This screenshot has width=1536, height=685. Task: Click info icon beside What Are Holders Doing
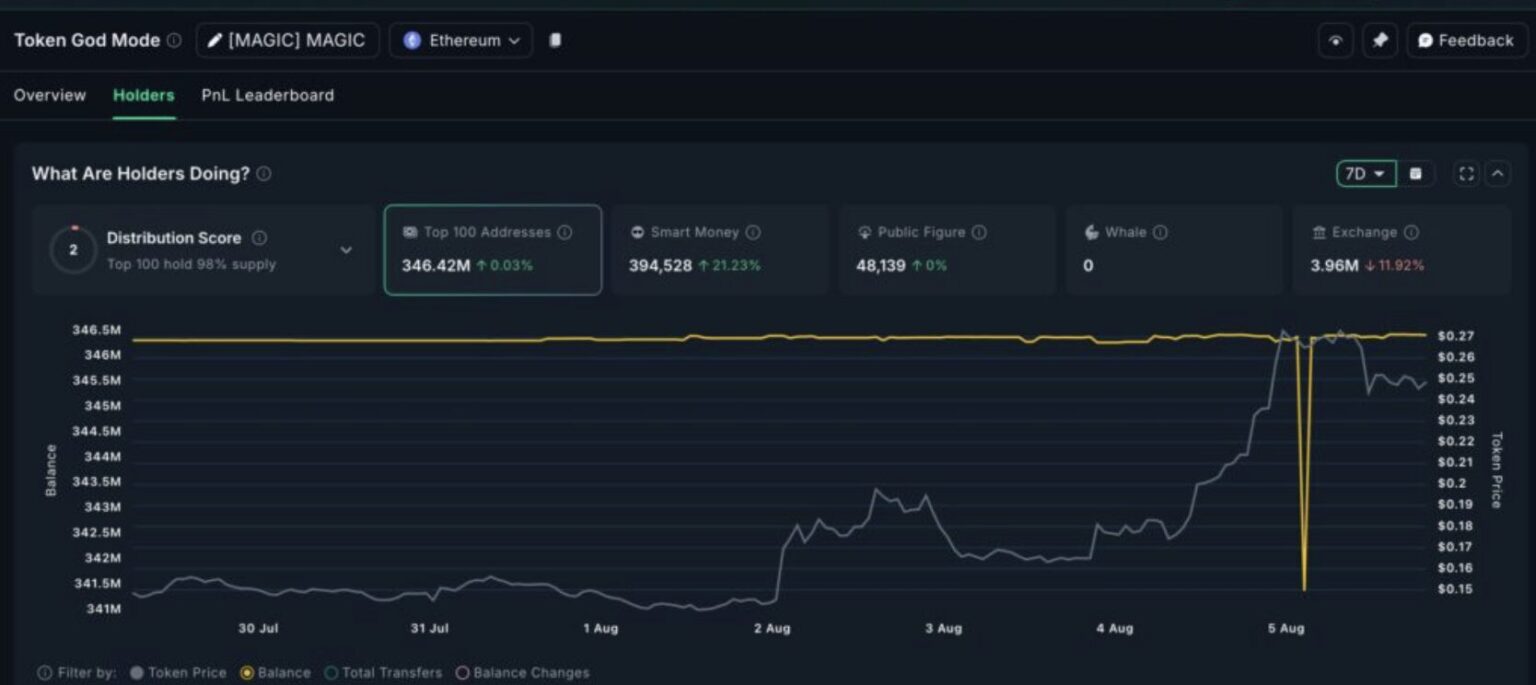pos(264,174)
